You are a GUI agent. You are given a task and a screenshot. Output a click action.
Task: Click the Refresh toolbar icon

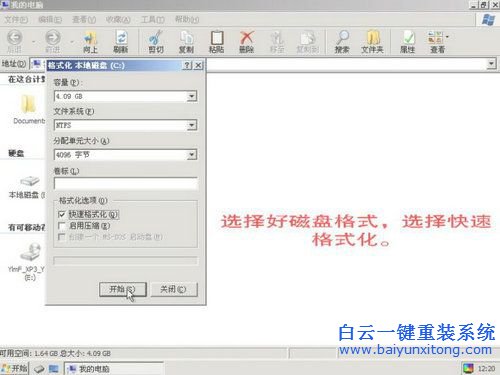click(x=121, y=38)
